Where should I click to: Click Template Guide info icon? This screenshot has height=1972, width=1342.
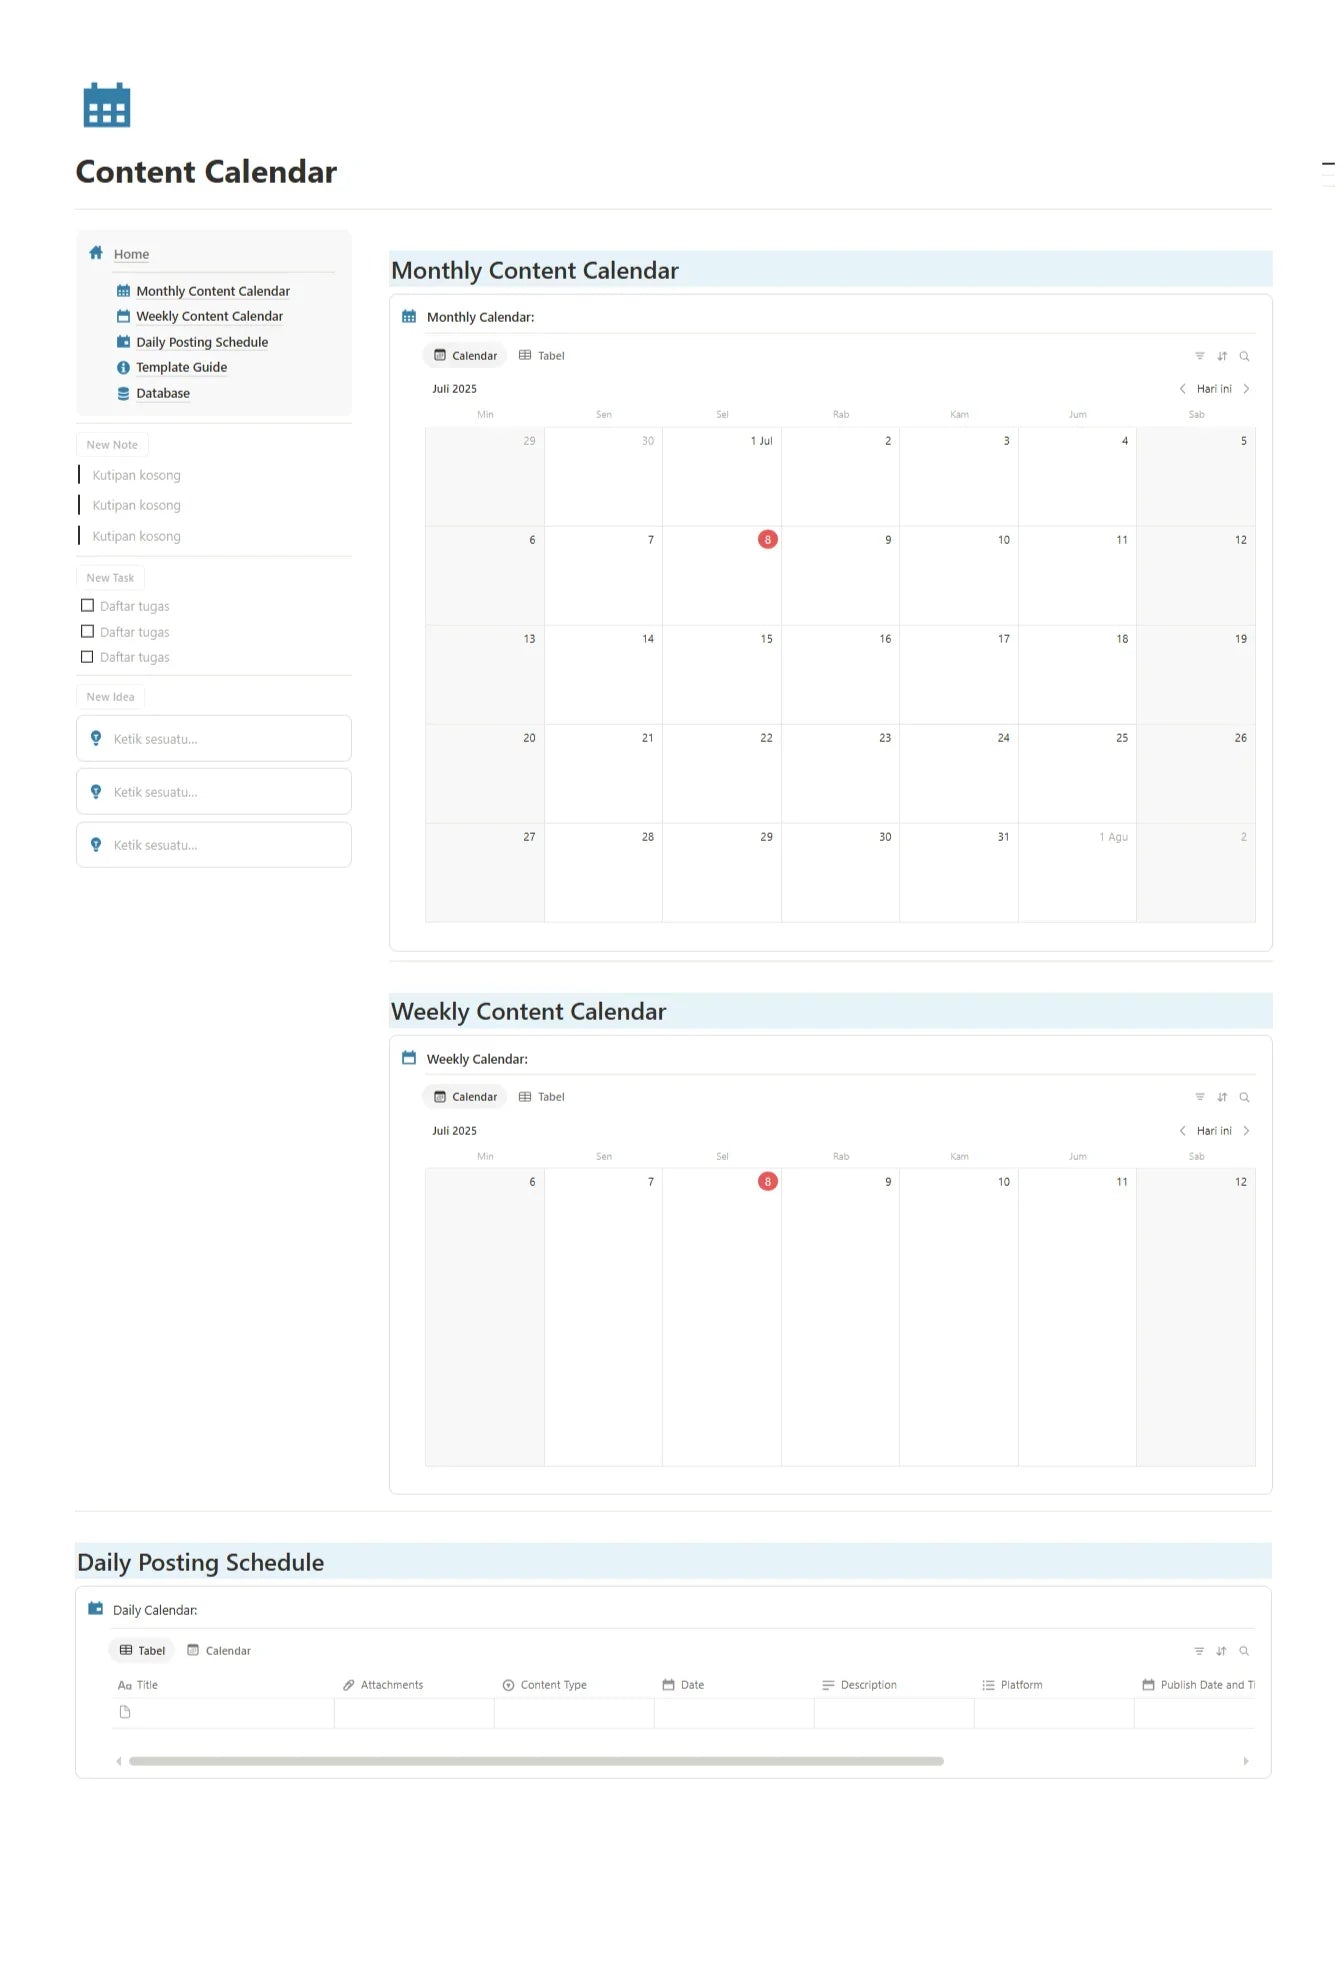coord(123,367)
